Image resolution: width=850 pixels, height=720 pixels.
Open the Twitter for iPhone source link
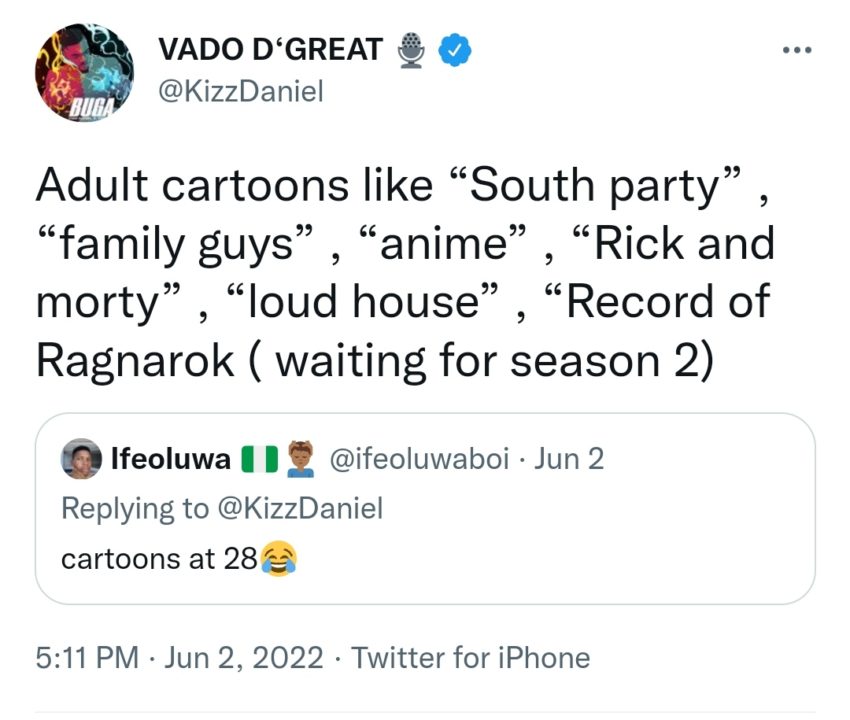(471, 658)
